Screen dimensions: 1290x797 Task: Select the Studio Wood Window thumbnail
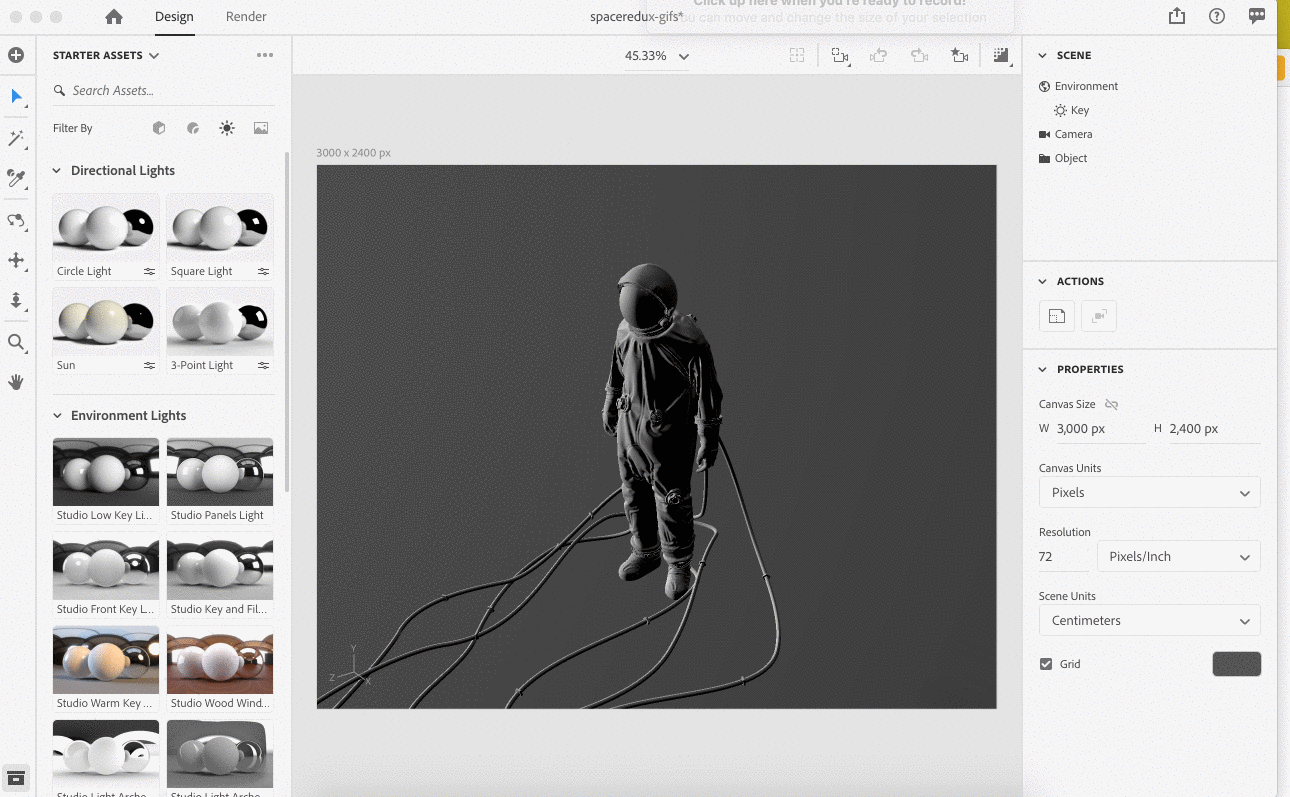220,660
